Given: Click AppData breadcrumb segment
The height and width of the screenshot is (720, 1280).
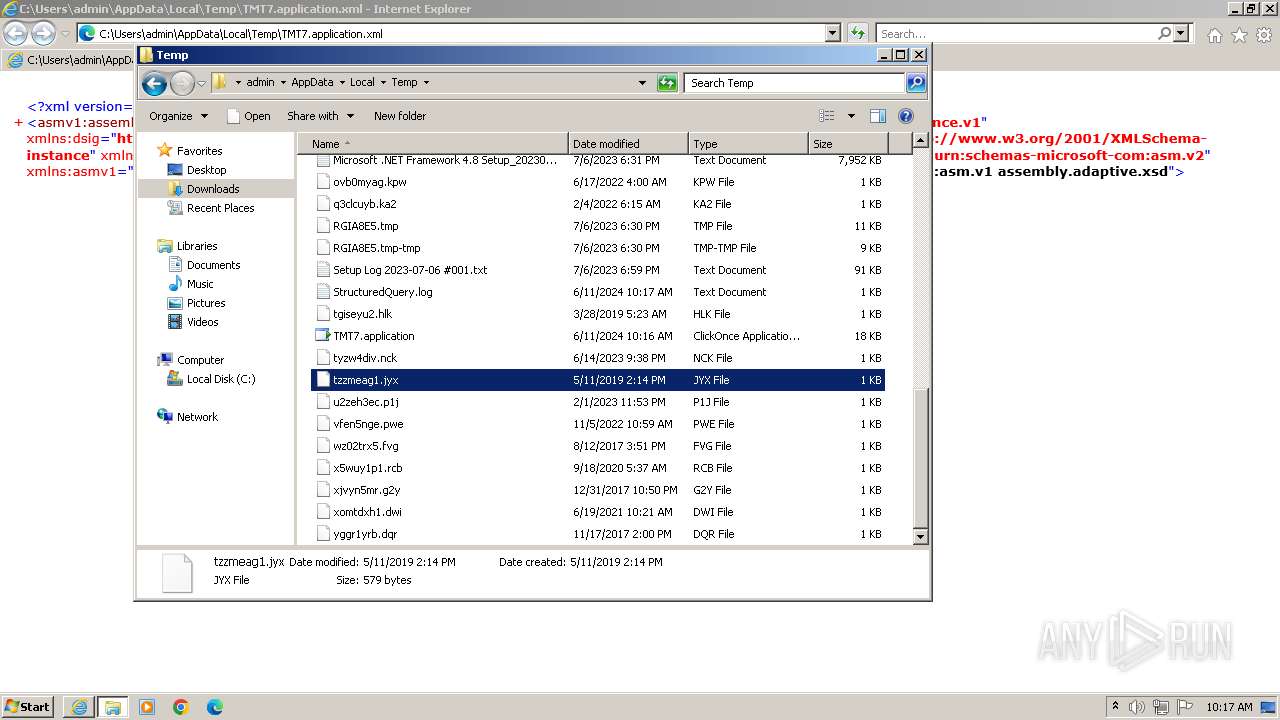Looking at the screenshot, I should (312, 83).
